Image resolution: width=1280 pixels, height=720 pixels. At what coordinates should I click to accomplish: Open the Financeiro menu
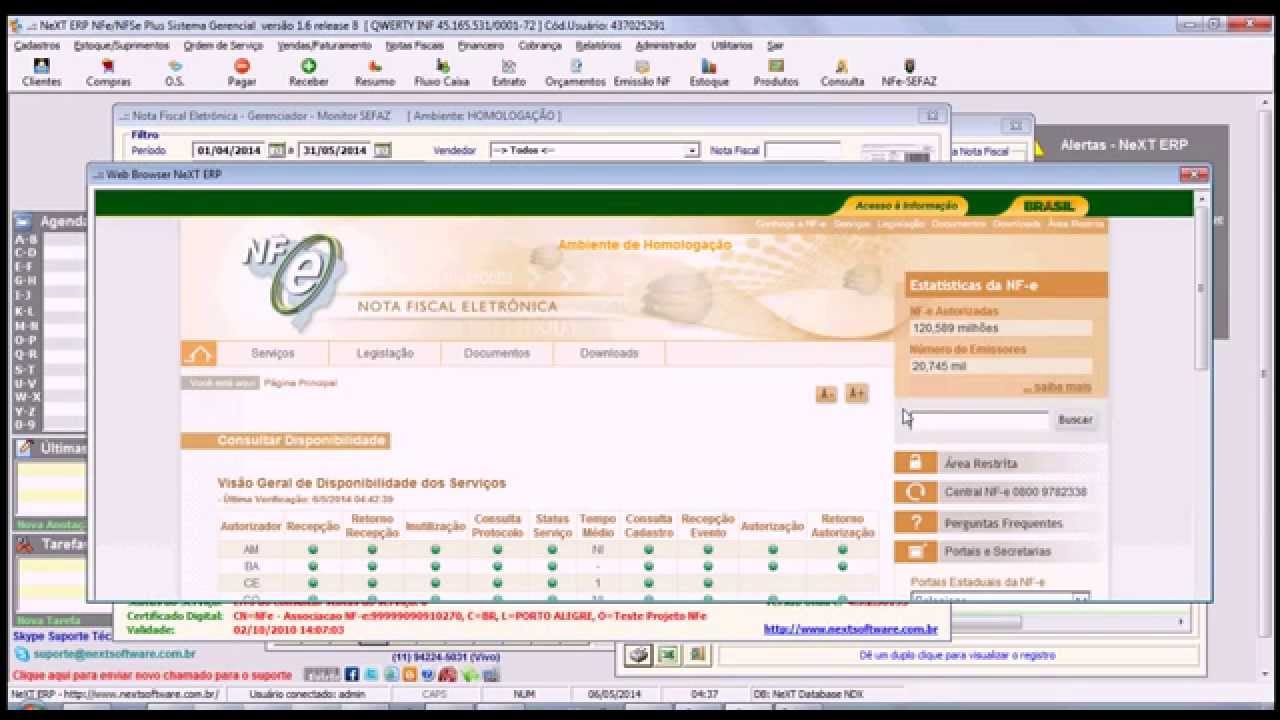tap(481, 45)
